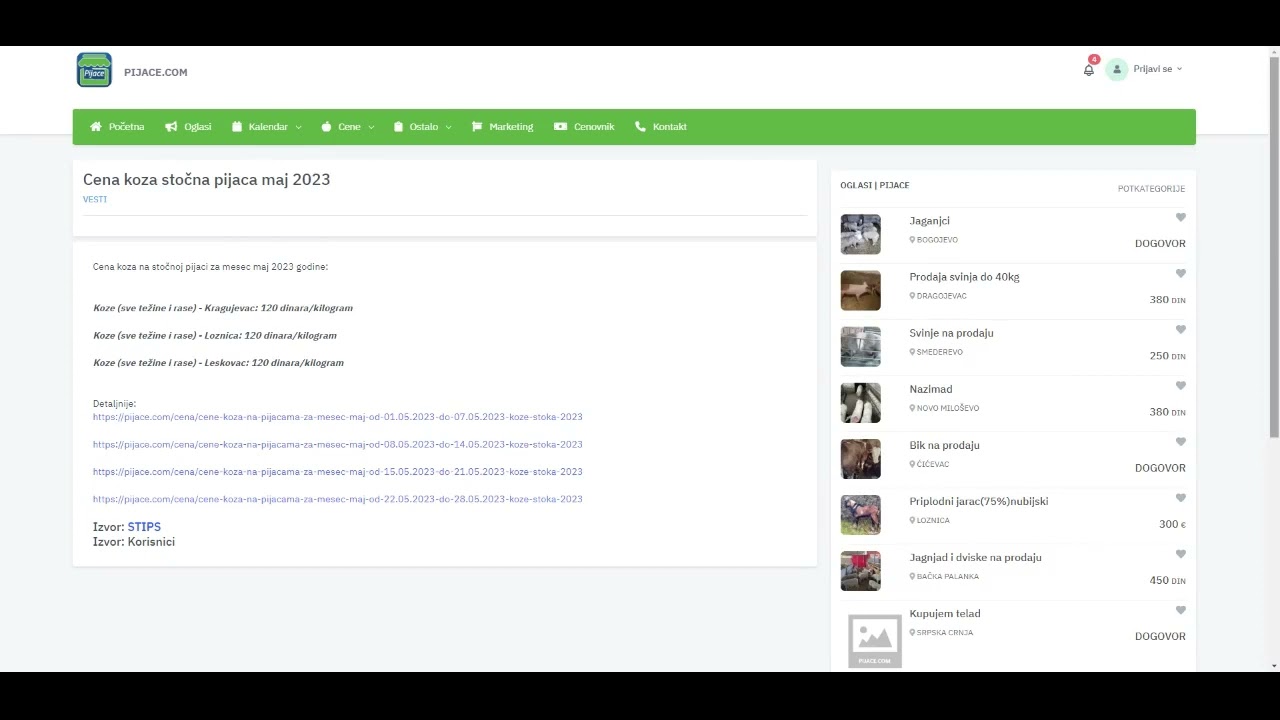This screenshot has height=720, width=1280.
Task: Favorite the Nazimad ad with heart
Action: click(x=1180, y=385)
